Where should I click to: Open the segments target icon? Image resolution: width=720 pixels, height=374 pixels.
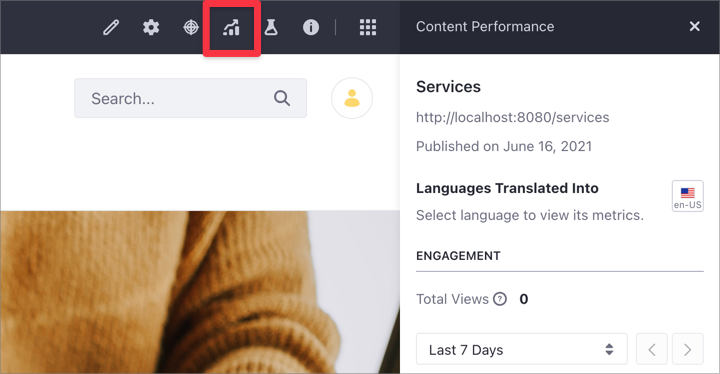coord(191,28)
